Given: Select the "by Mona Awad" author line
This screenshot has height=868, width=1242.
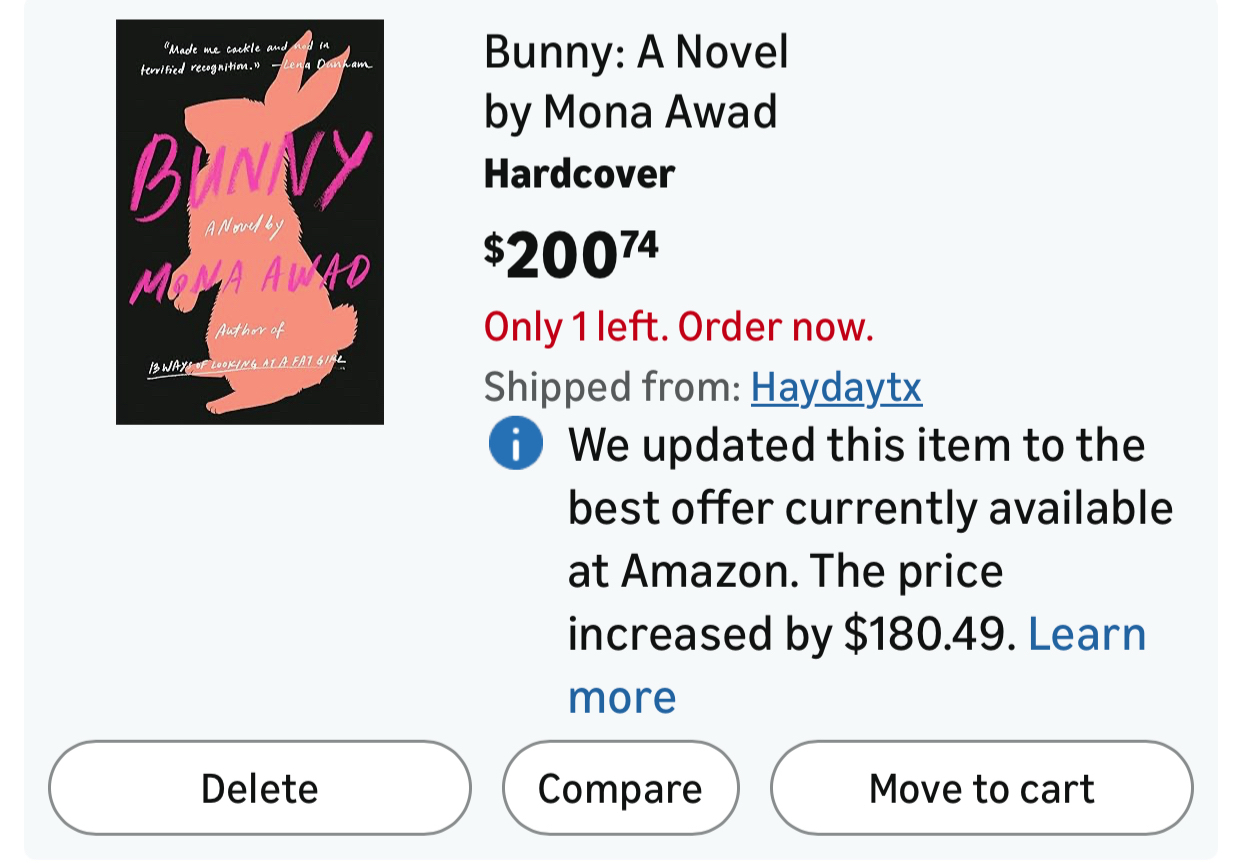Looking at the screenshot, I should point(630,112).
